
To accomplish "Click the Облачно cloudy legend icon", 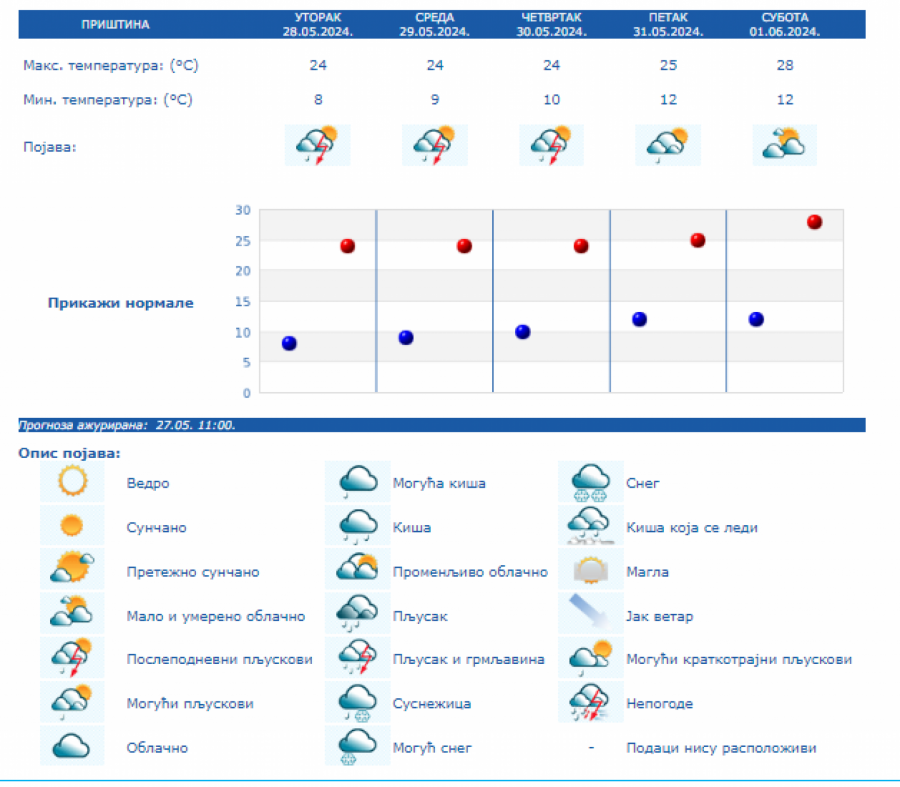I will coord(72,747).
